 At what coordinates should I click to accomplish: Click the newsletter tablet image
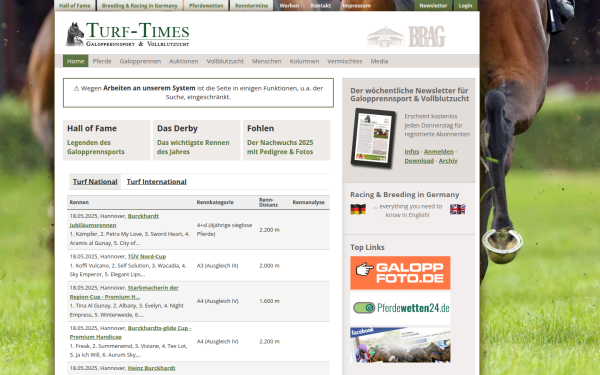pyautogui.click(x=373, y=138)
